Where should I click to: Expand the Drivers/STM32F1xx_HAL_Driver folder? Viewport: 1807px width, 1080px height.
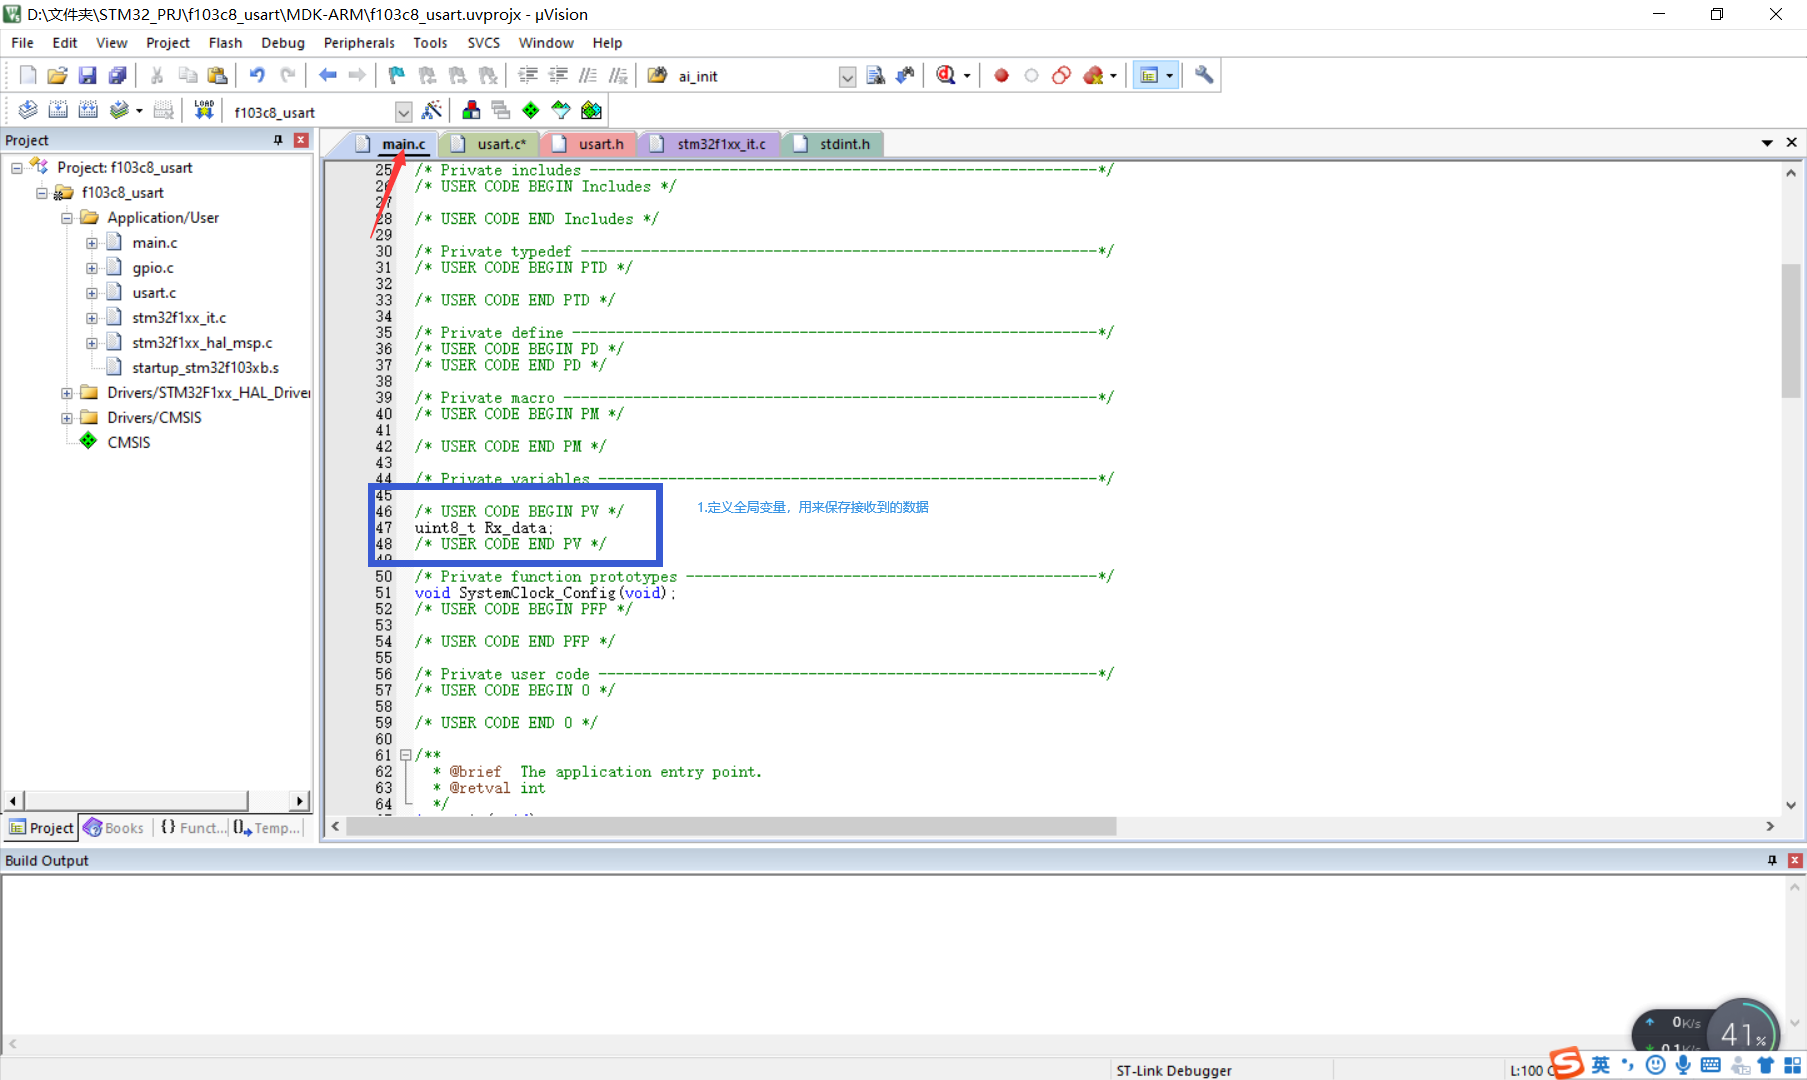click(67, 393)
